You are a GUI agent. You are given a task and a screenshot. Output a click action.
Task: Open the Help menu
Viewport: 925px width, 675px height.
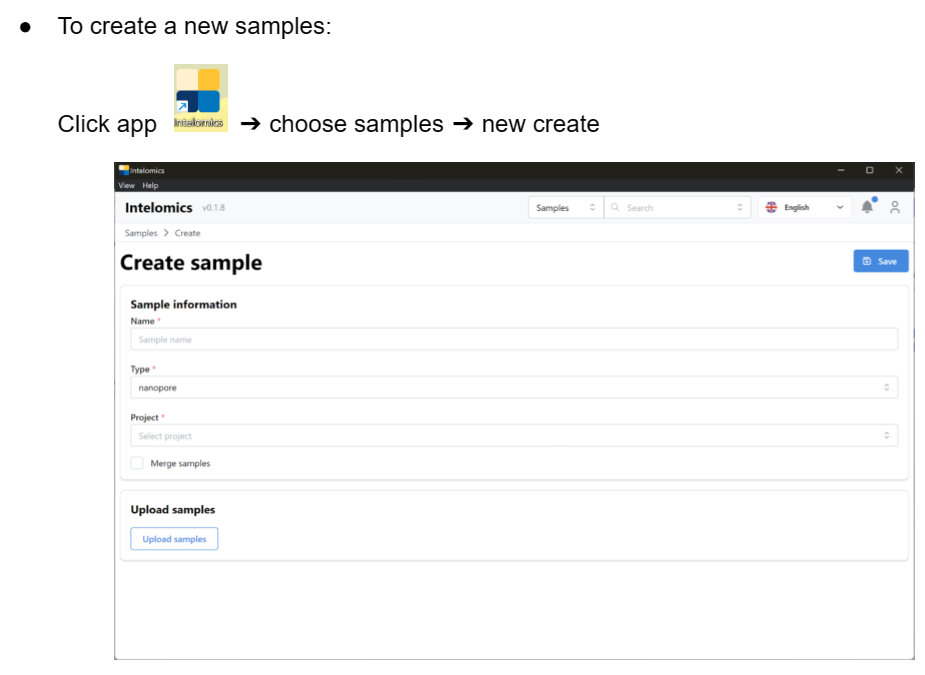[150, 185]
